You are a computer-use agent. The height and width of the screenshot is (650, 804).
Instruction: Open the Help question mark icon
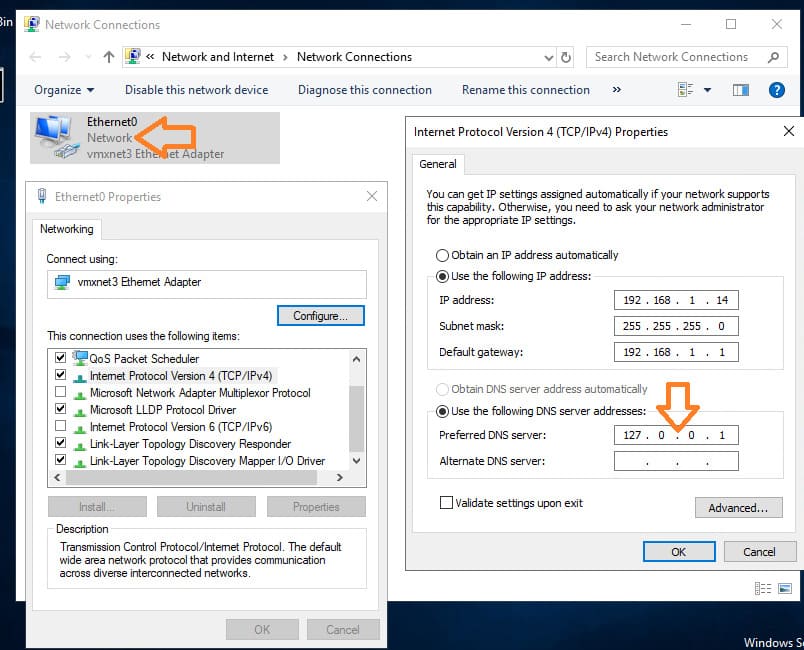tap(776, 90)
